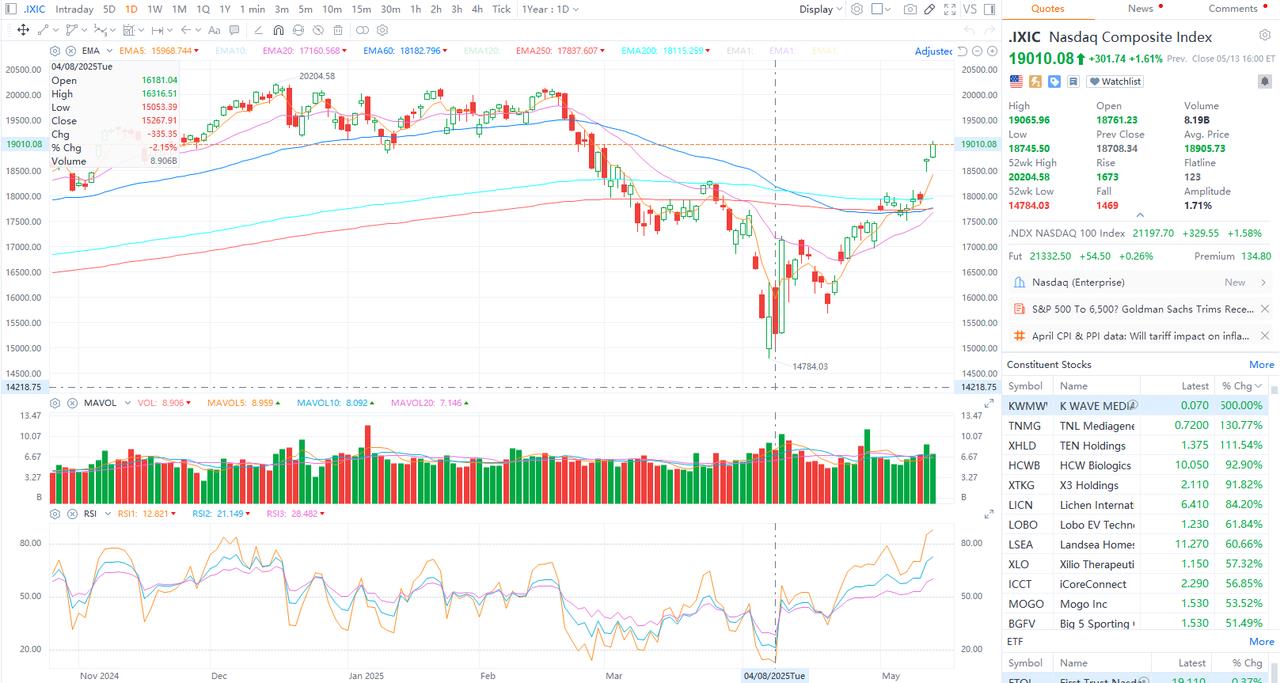The image size is (1280, 683).
Task: Enter fullscreen chart mode
Action: (x=950, y=9)
